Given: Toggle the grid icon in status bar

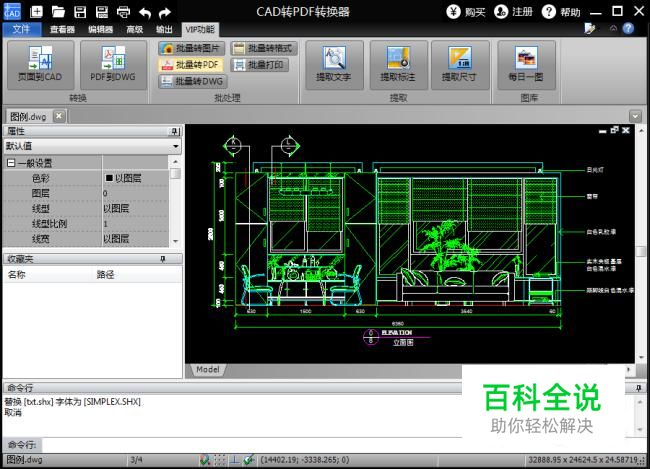Looking at the screenshot, I should (x=219, y=460).
